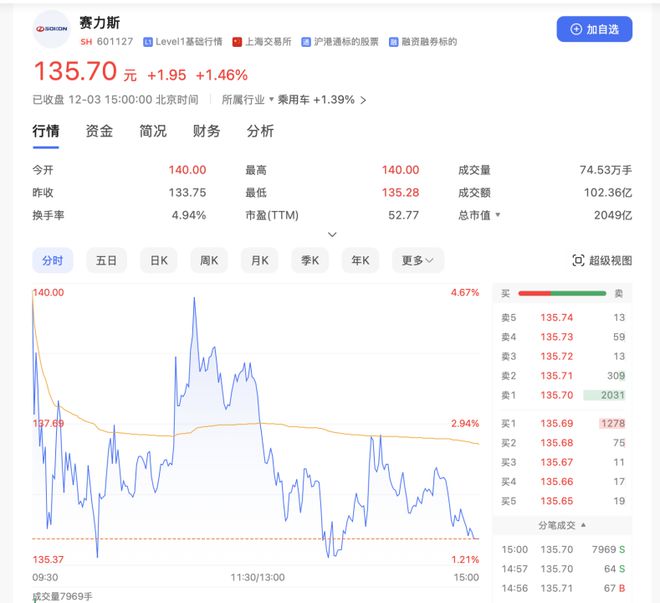Click the 买4 price 135.66

tap(556, 481)
